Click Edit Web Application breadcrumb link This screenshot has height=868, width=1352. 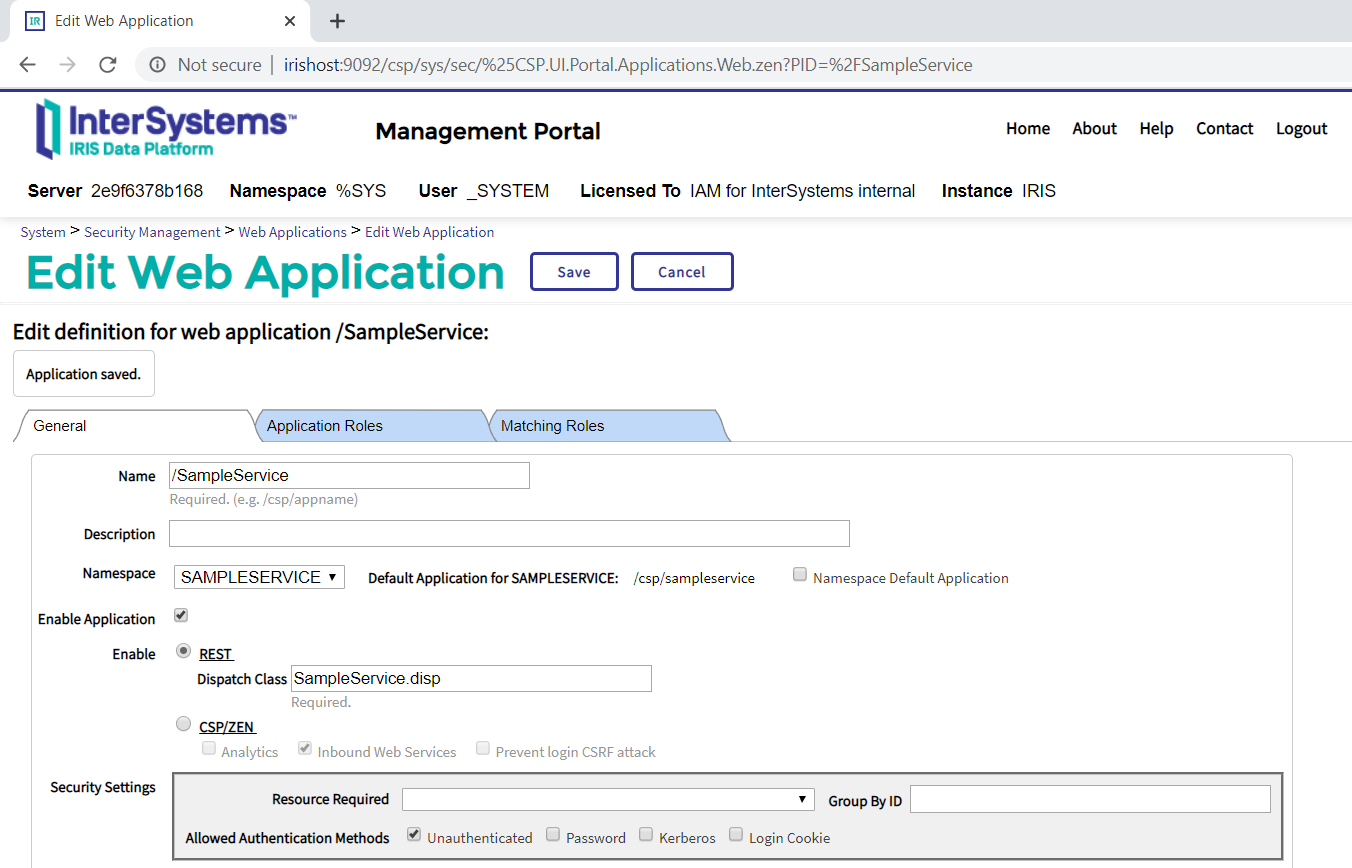(429, 232)
